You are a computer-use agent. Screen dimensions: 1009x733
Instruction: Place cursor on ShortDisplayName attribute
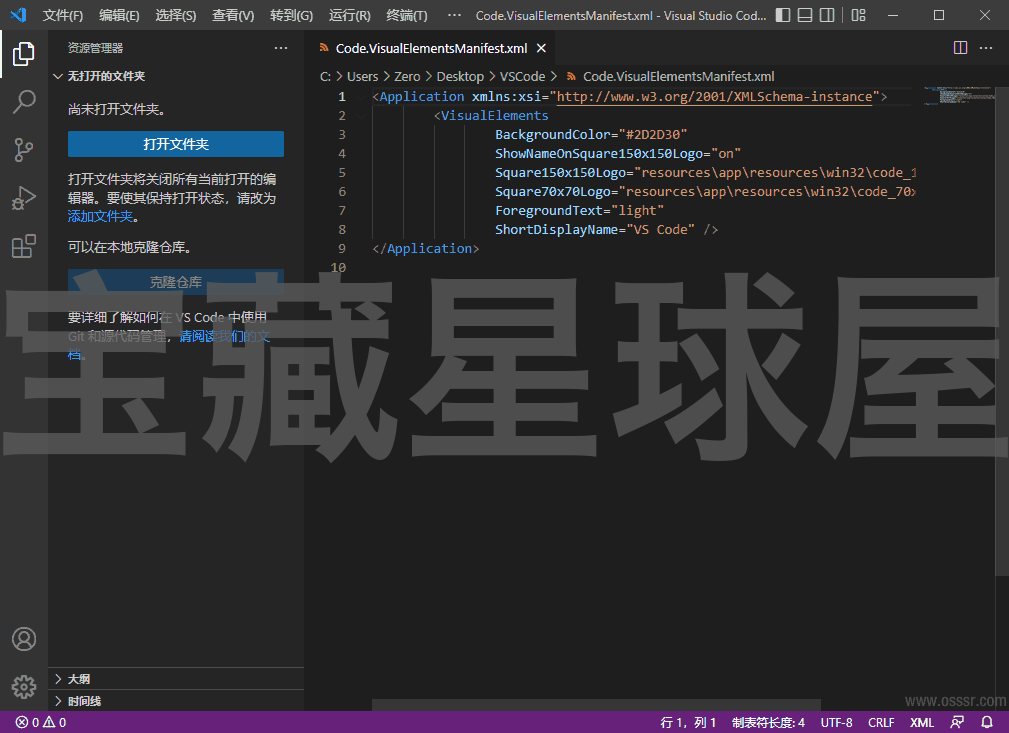556,230
